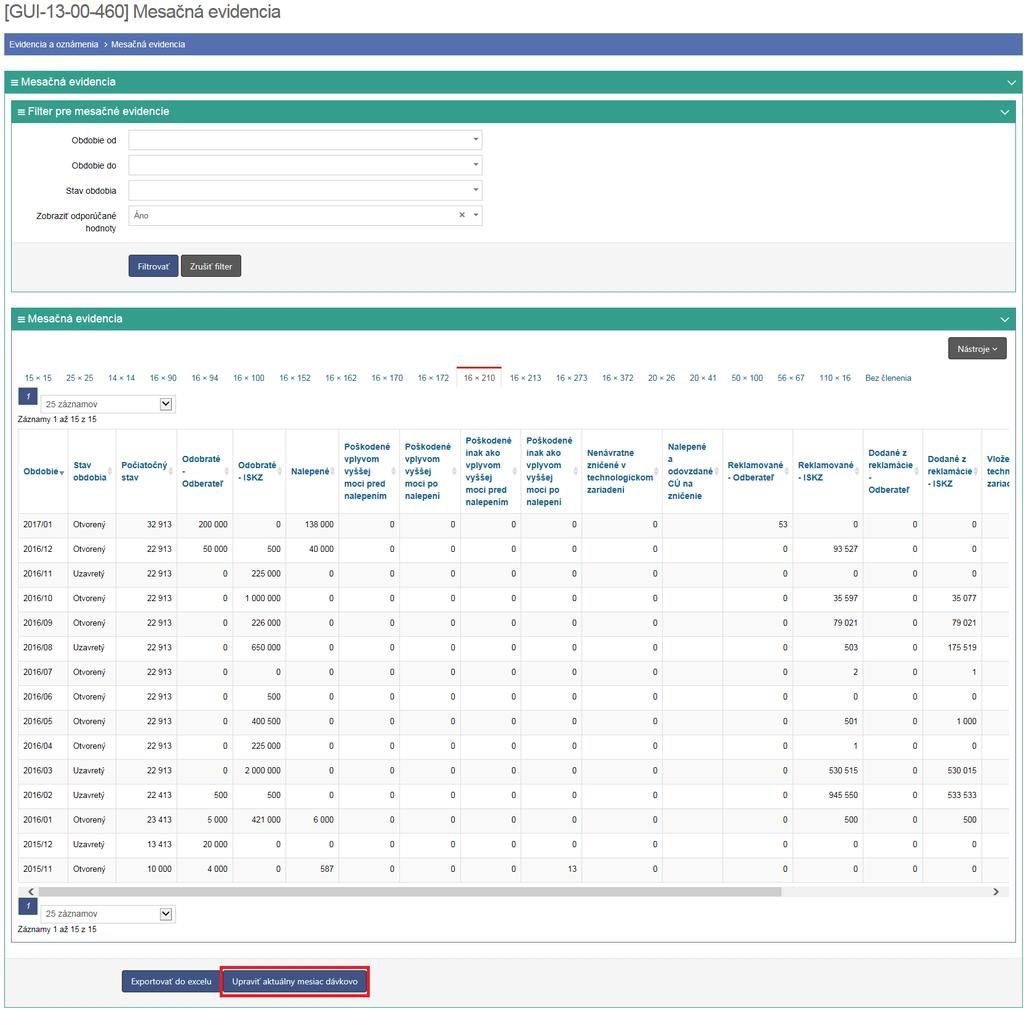Sort table by Nalepené column

[312, 472]
